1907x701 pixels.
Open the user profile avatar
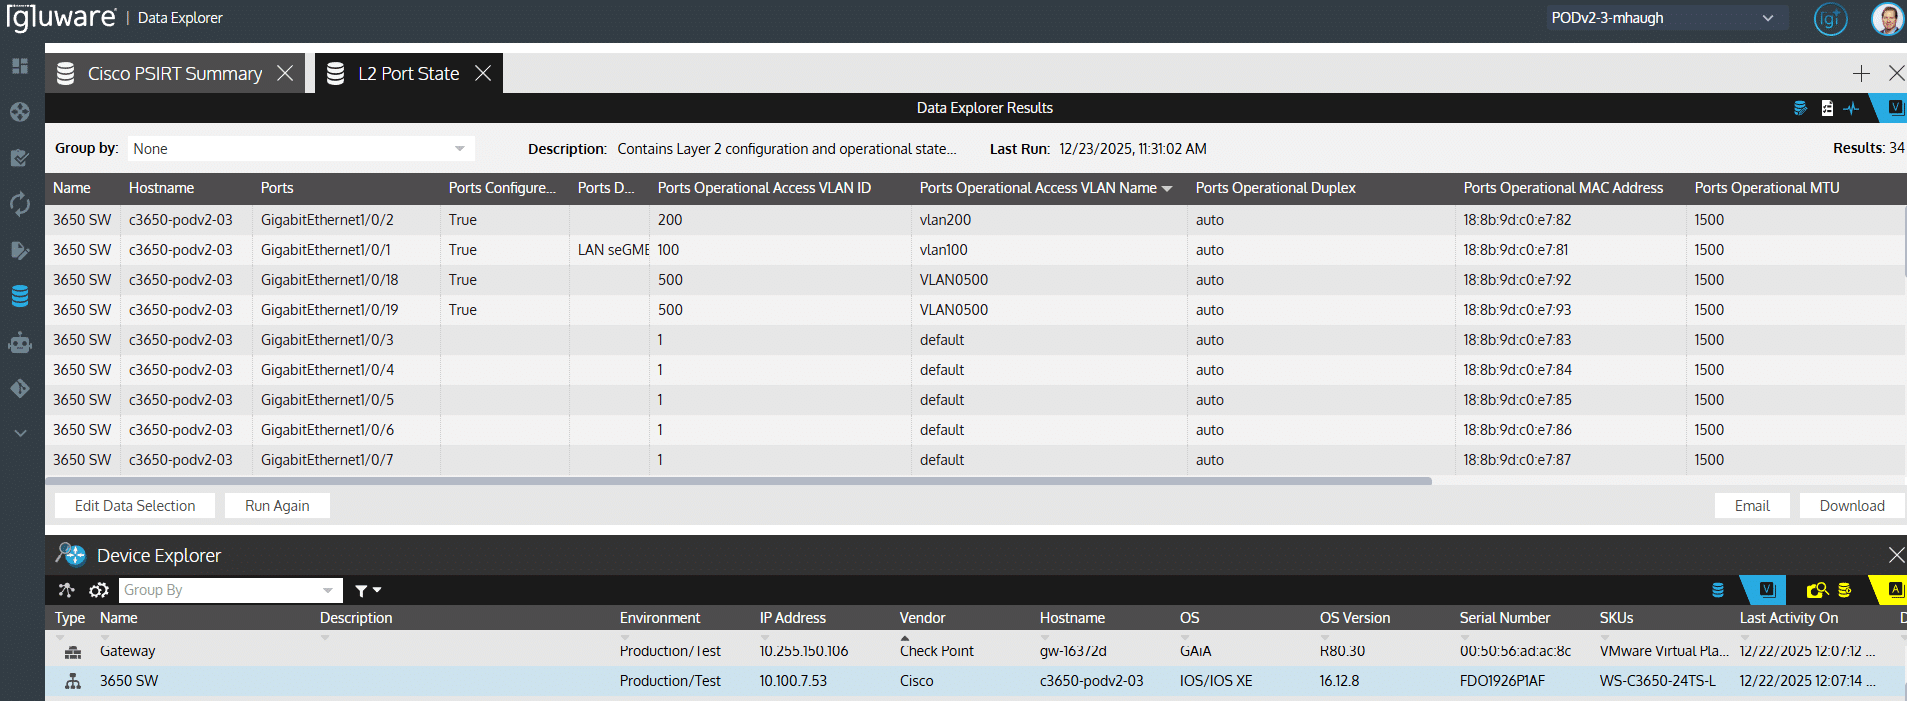[x=1887, y=18]
